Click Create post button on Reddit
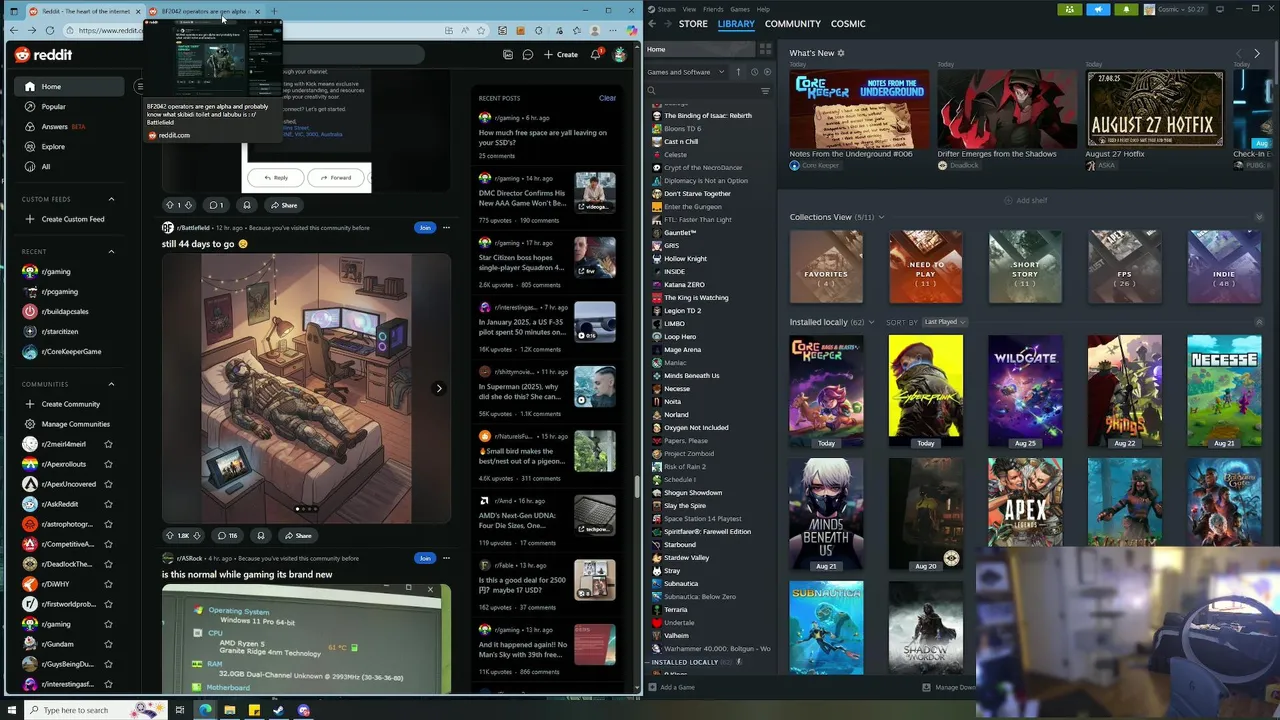Screen dimensions: 1280x720 pyautogui.click(x=561, y=55)
